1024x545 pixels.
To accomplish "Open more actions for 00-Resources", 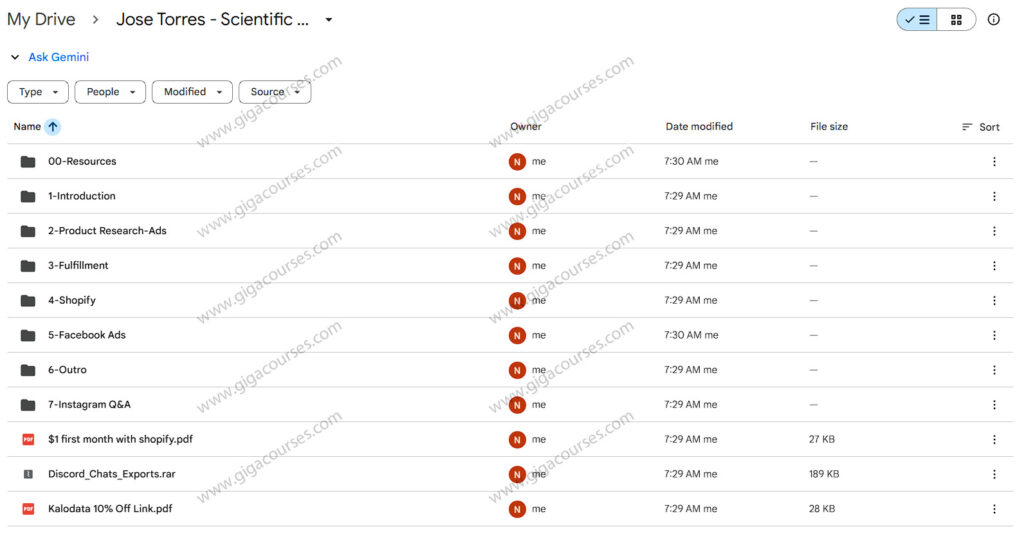I will 994,161.
